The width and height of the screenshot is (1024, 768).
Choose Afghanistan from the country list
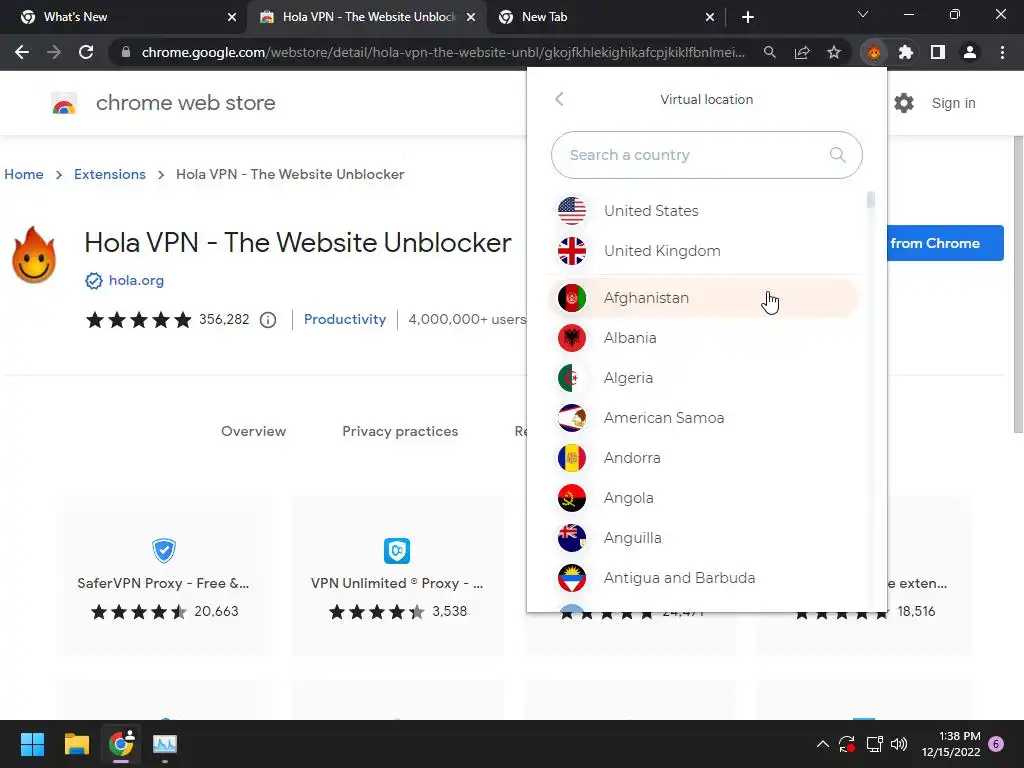click(703, 298)
